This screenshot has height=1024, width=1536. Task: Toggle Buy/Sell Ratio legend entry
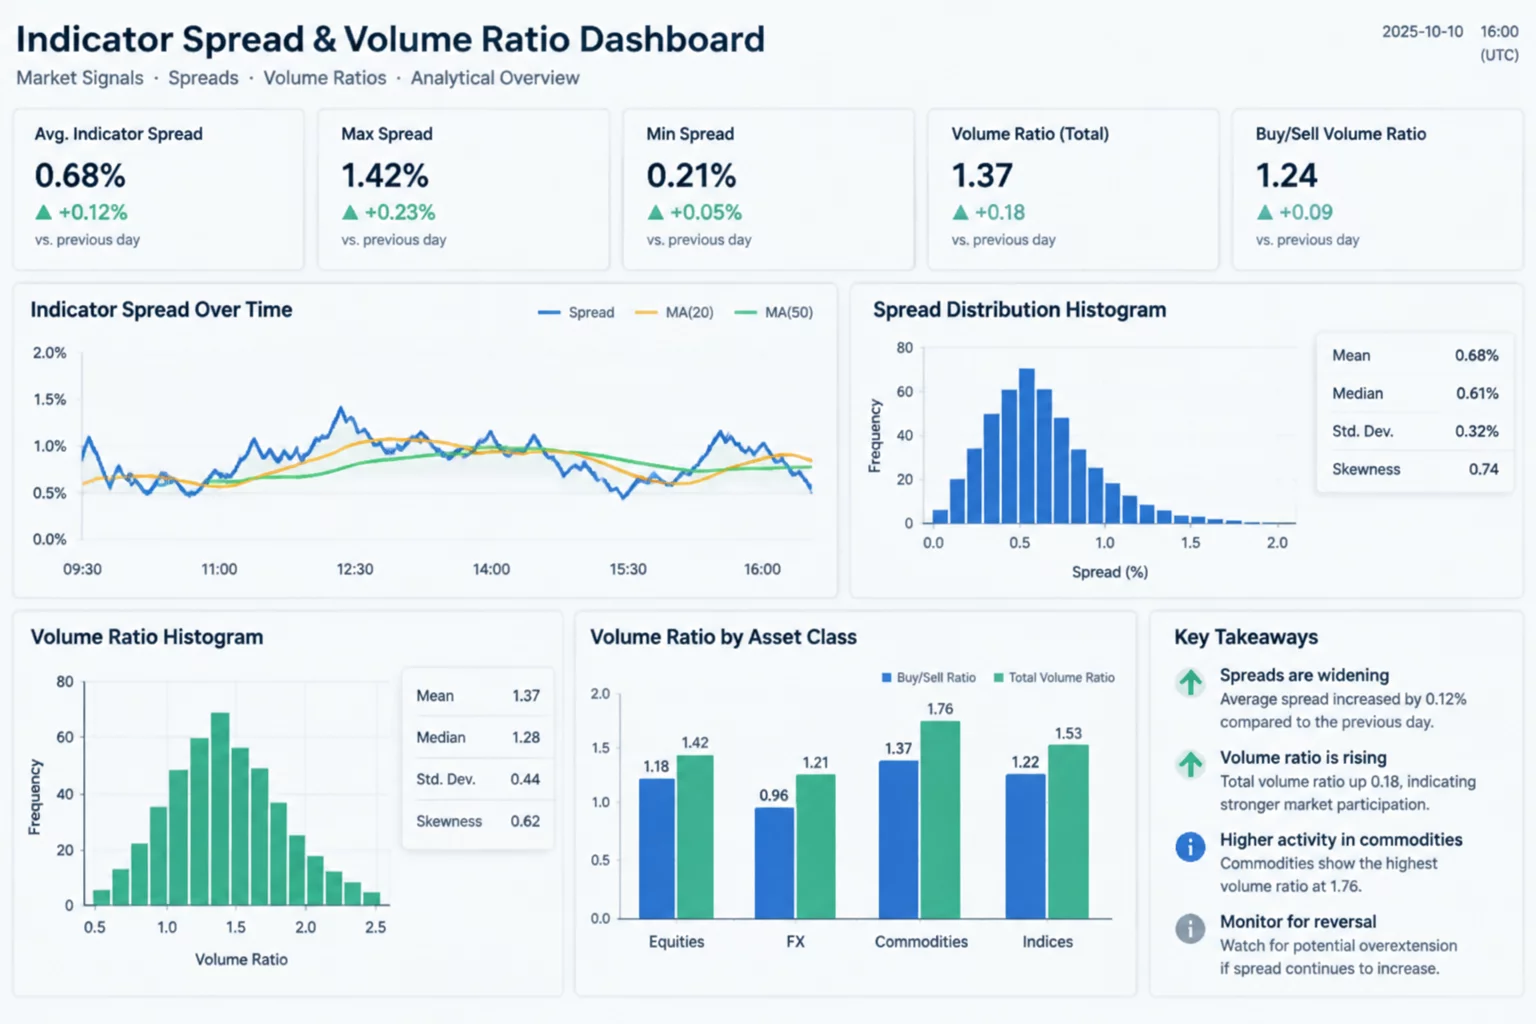(928, 677)
